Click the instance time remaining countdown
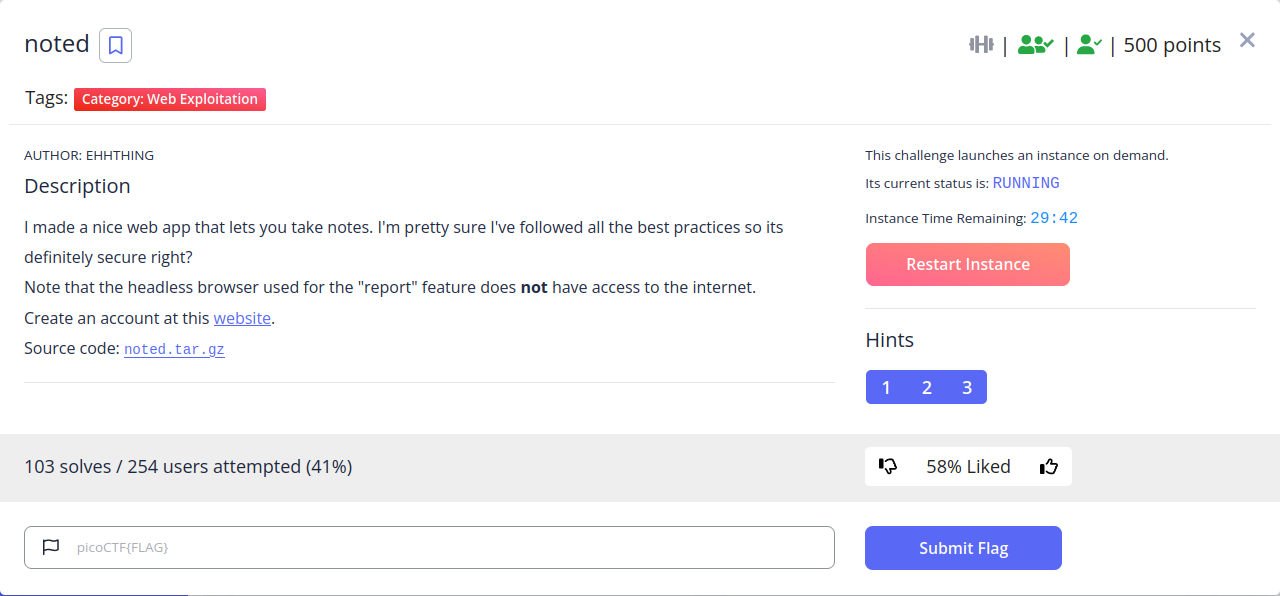The height and width of the screenshot is (596, 1280). (x=1054, y=218)
